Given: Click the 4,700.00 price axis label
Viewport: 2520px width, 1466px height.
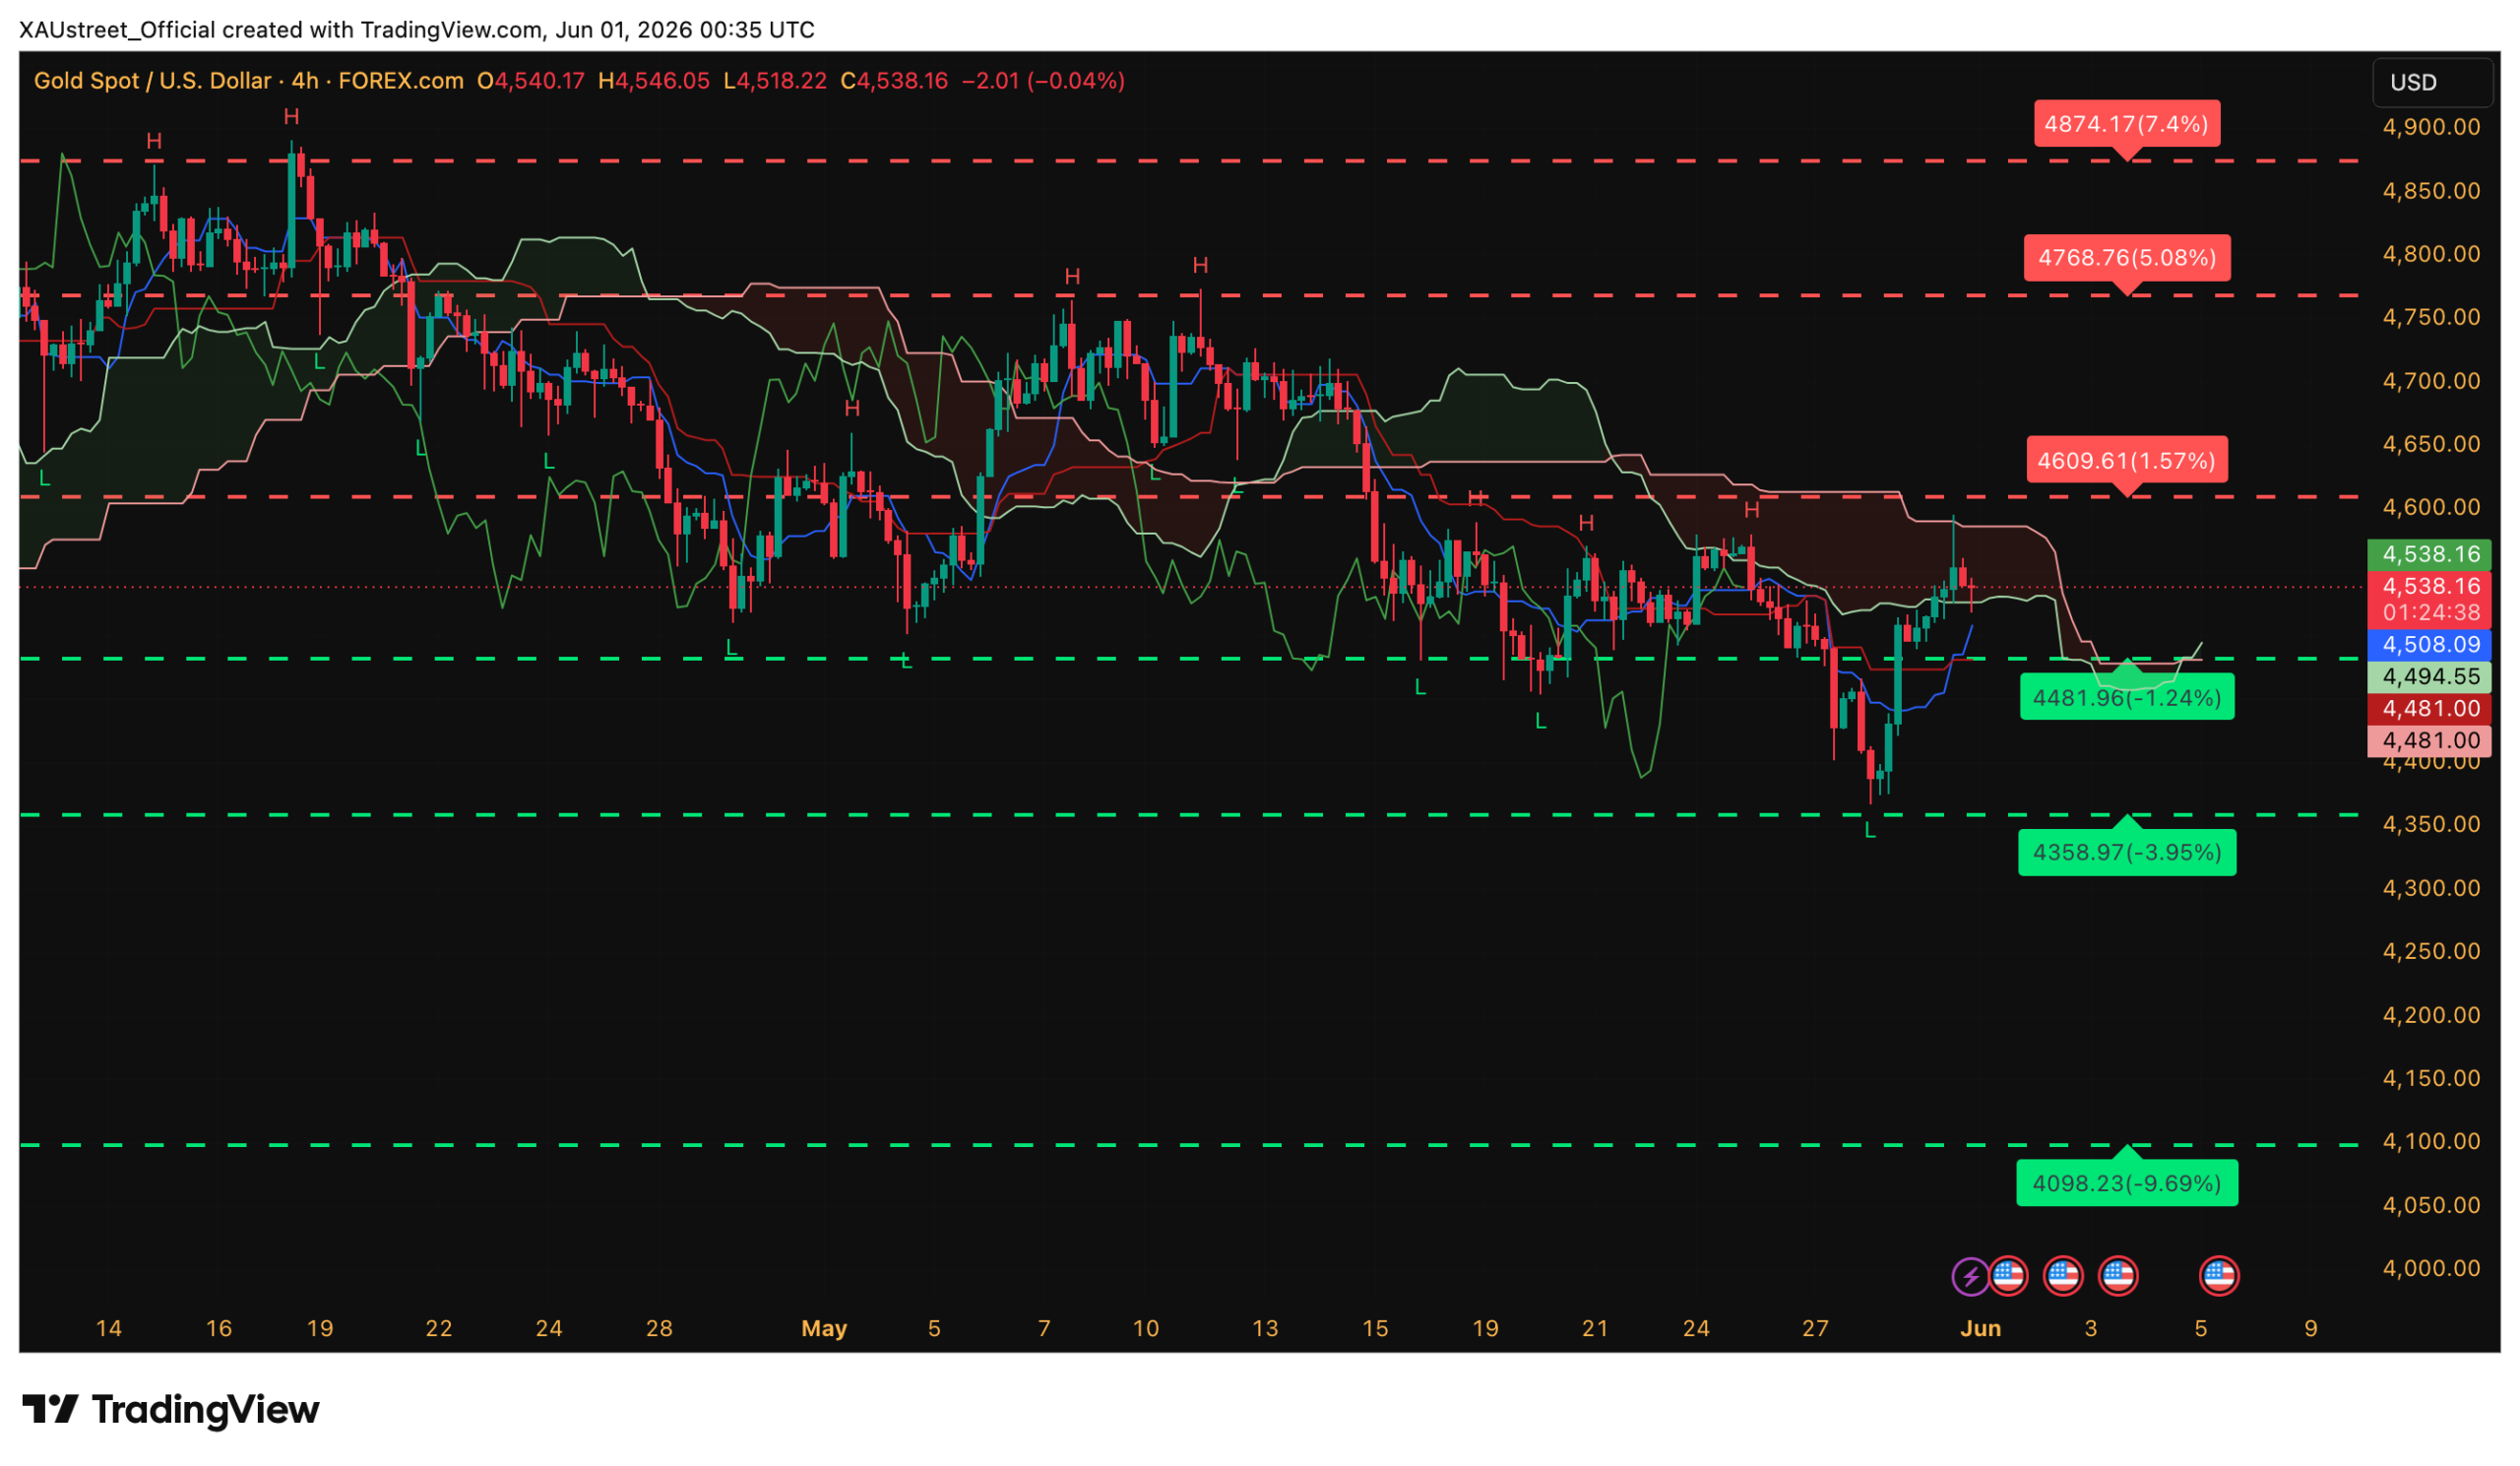Looking at the screenshot, I should pos(2431,381).
